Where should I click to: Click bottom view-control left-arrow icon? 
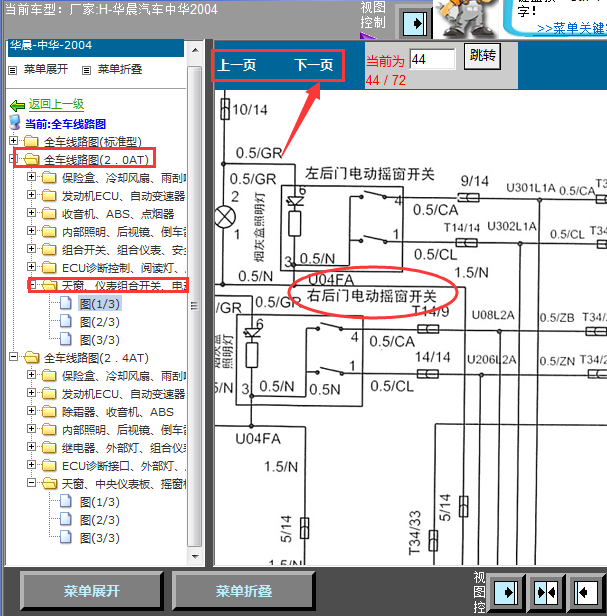585,592
